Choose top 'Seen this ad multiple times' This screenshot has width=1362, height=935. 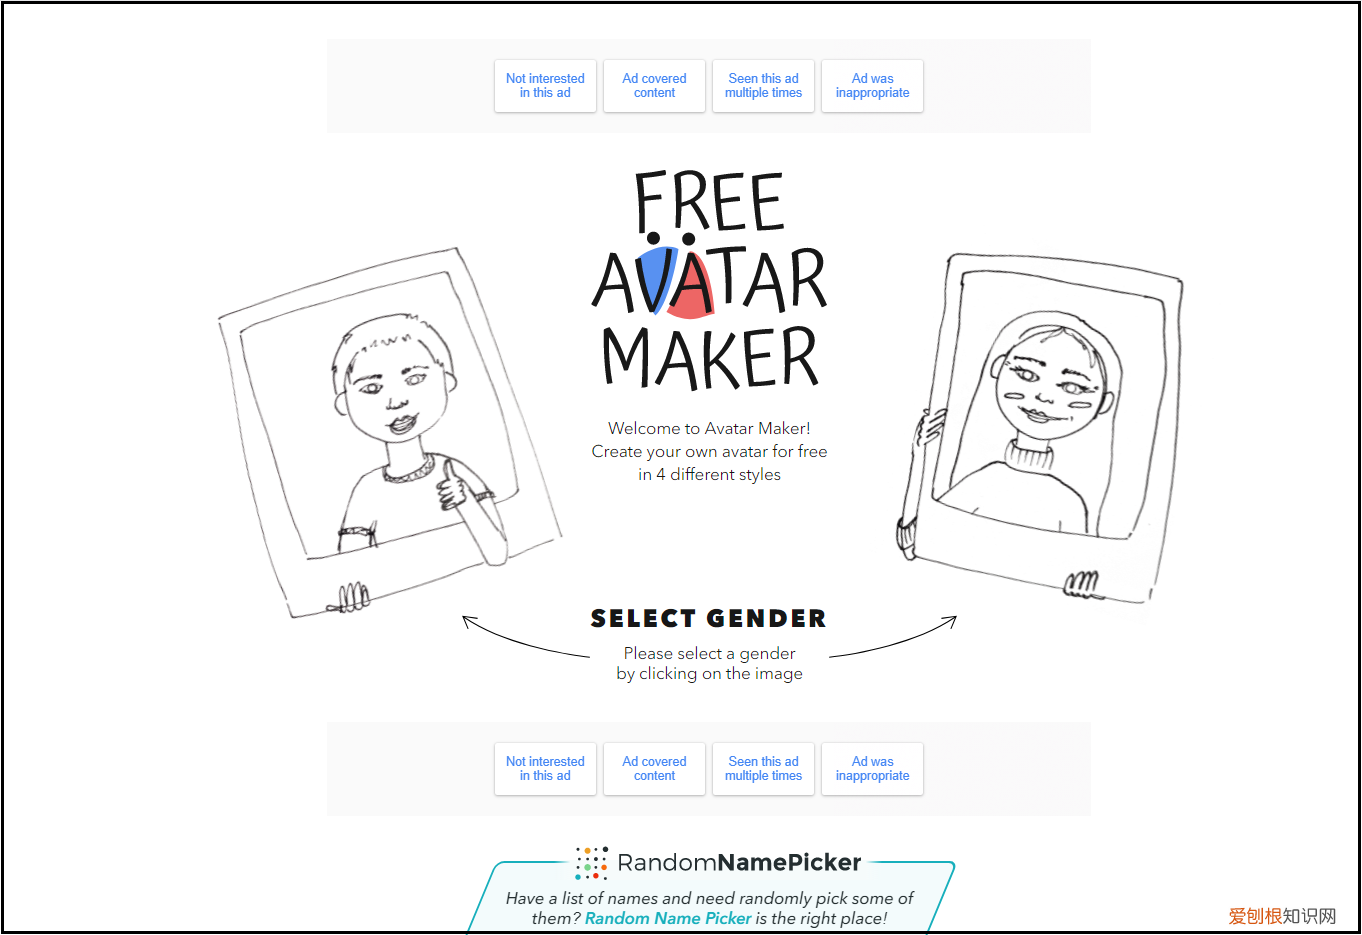763,86
